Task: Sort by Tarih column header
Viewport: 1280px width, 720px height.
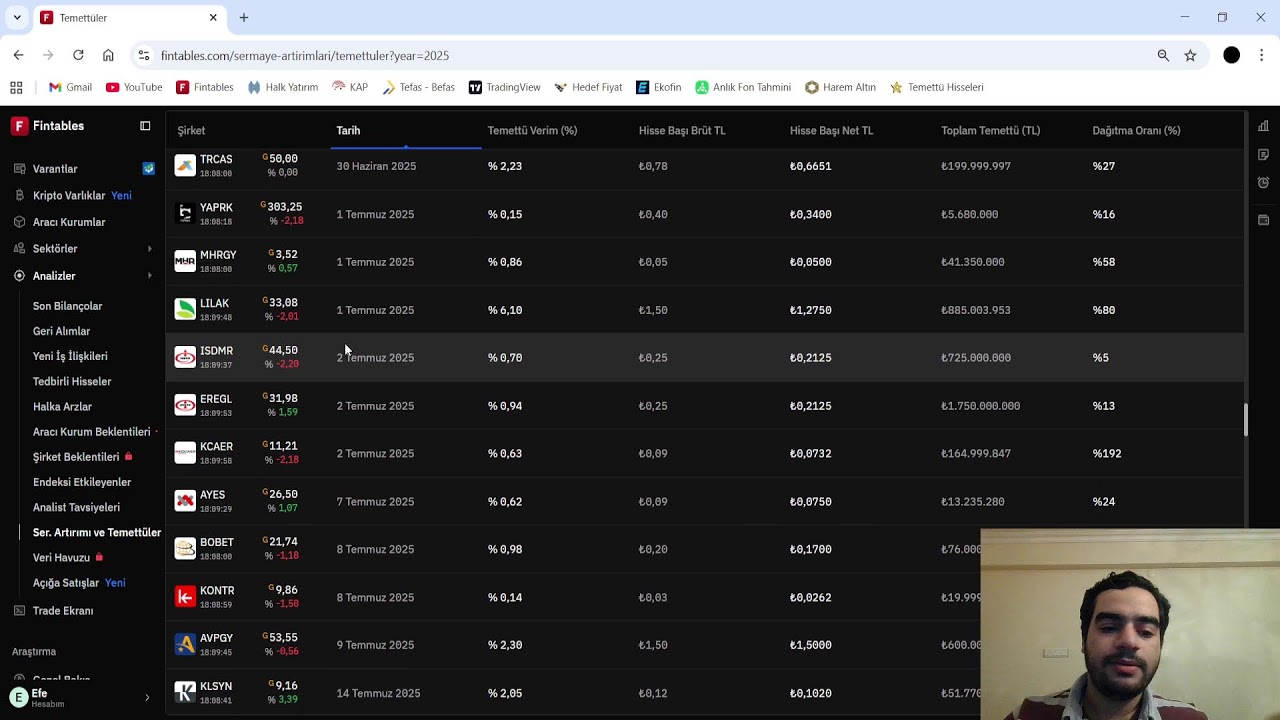Action: [x=348, y=130]
